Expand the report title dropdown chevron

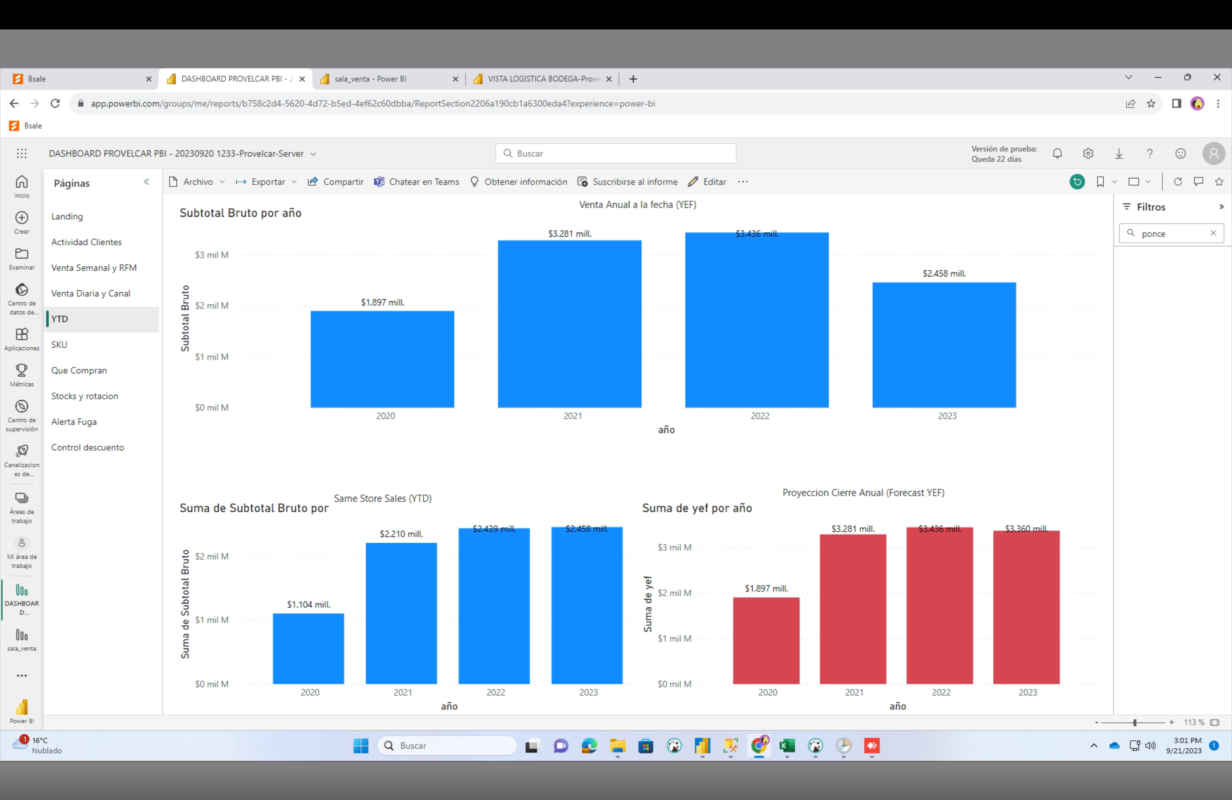click(313, 154)
